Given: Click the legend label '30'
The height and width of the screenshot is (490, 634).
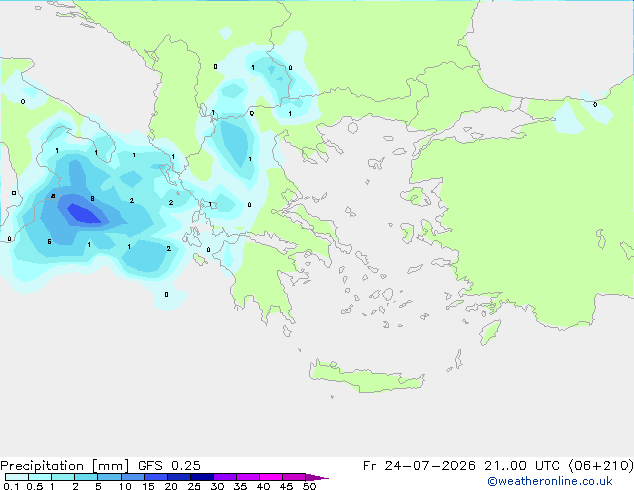Looking at the screenshot, I should [x=217, y=486].
